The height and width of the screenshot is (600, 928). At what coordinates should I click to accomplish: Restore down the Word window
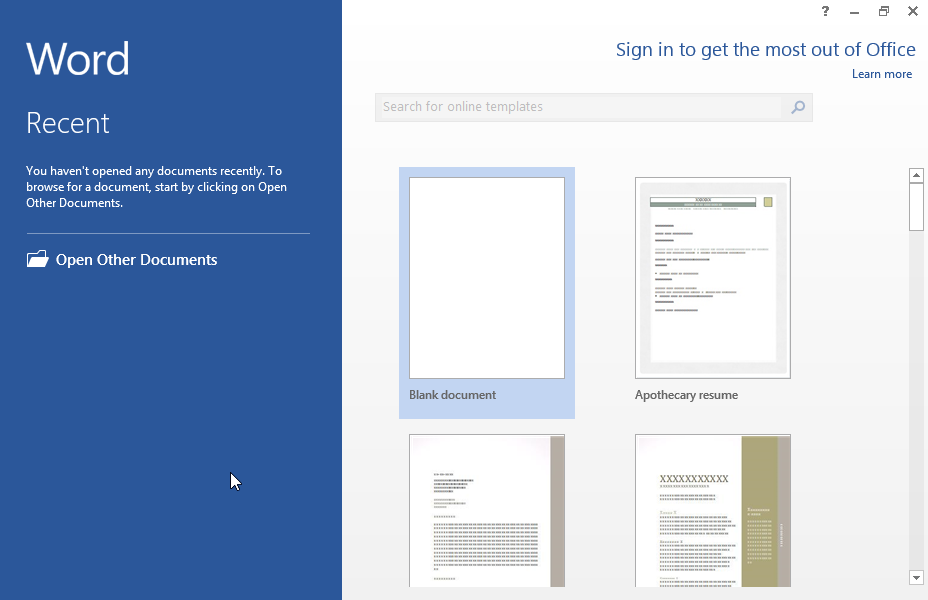click(x=884, y=11)
